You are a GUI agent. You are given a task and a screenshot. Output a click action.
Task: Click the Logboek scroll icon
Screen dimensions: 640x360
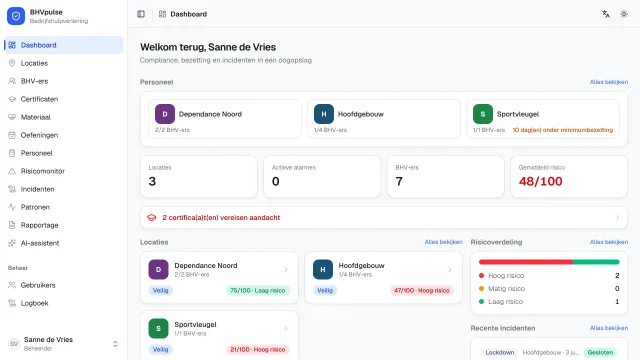click(x=12, y=303)
